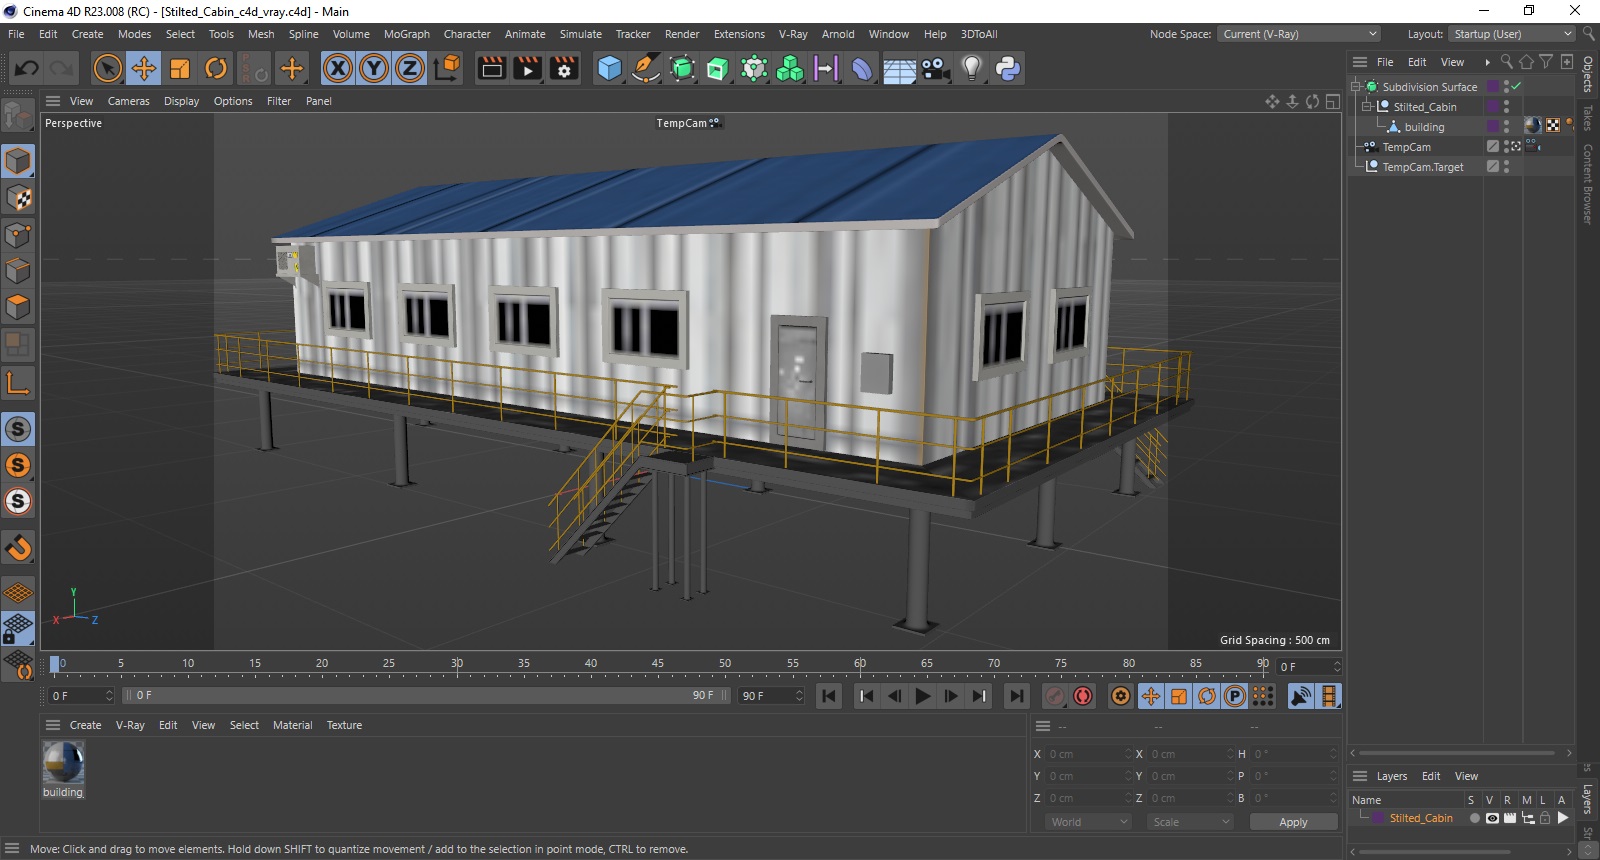Open the Scale coordinate dropdown
1600x860 pixels.
point(1191,822)
